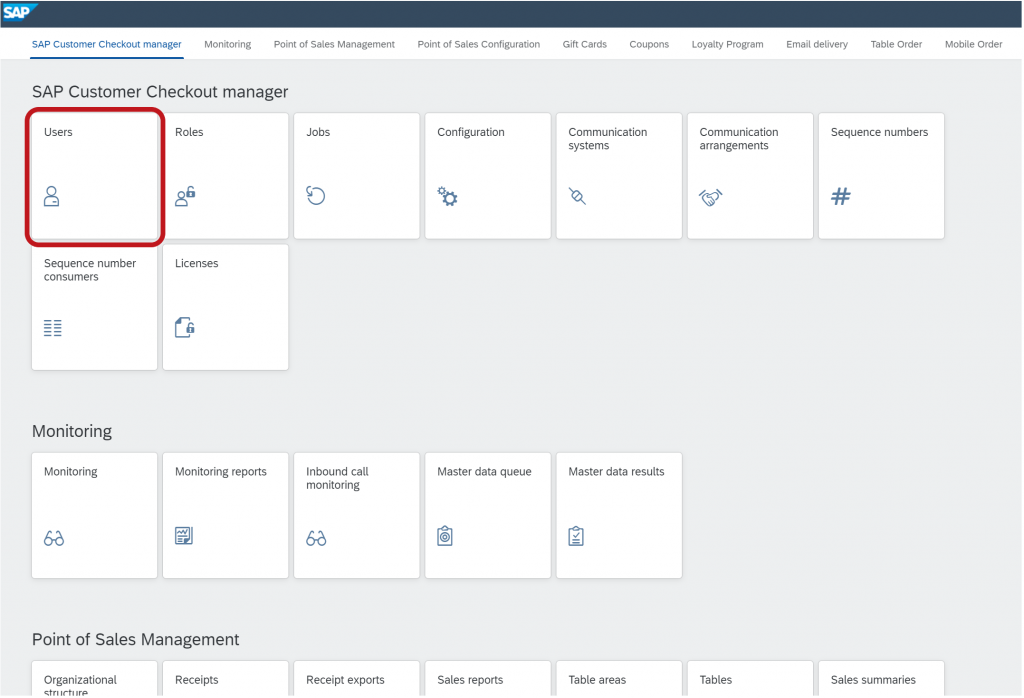Click the Communication arrangements handshake icon
This screenshot has width=1024, height=698.
[711, 197]
